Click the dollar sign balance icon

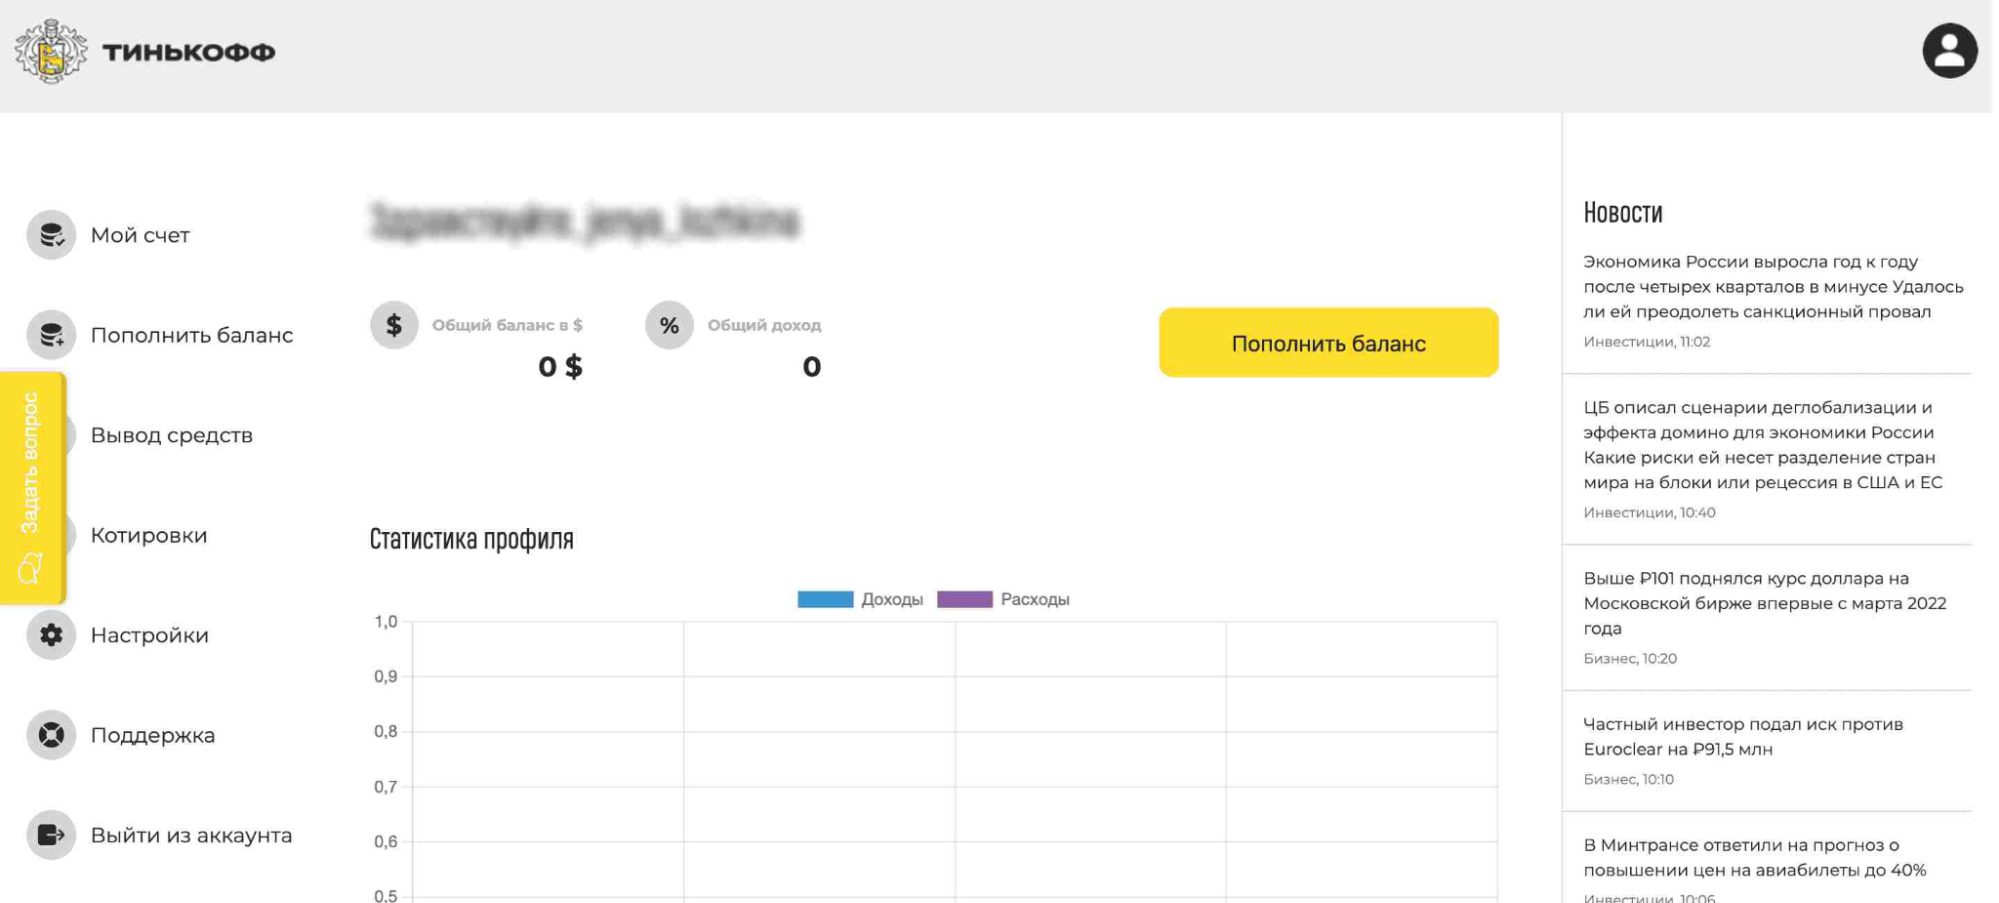(x=394, y=325)
